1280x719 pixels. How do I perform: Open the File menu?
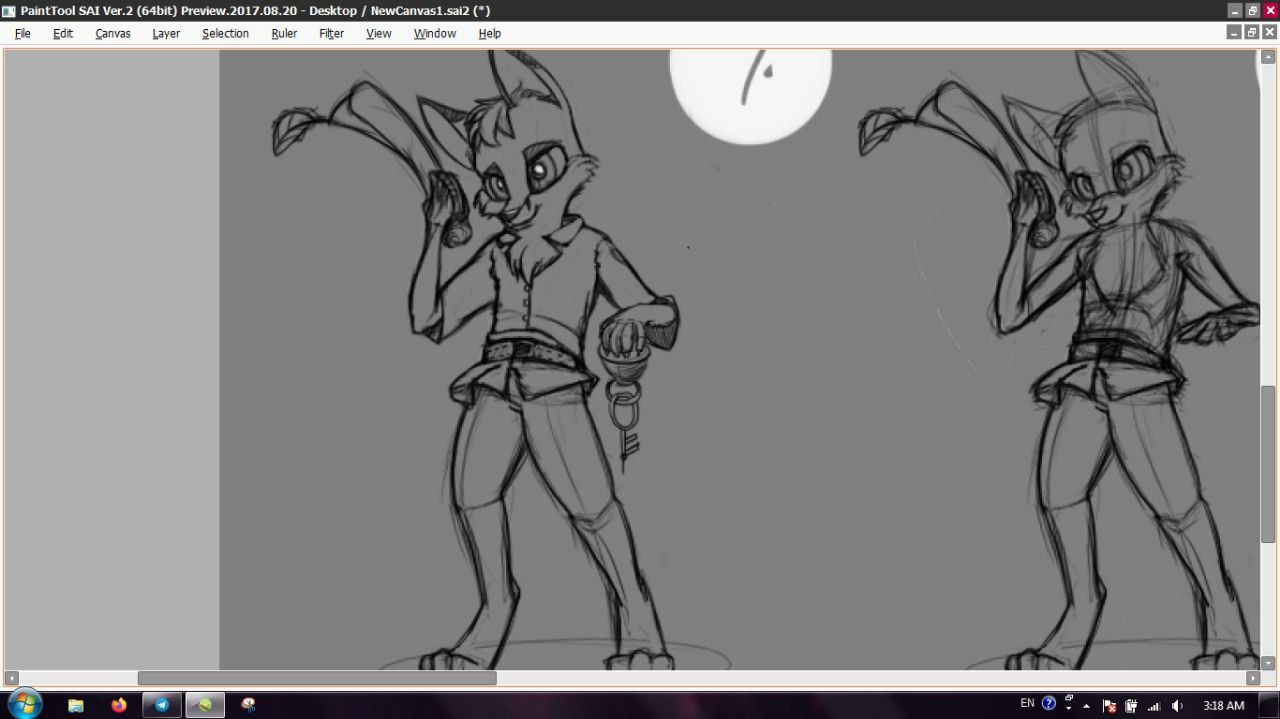(x=22, y=33)
